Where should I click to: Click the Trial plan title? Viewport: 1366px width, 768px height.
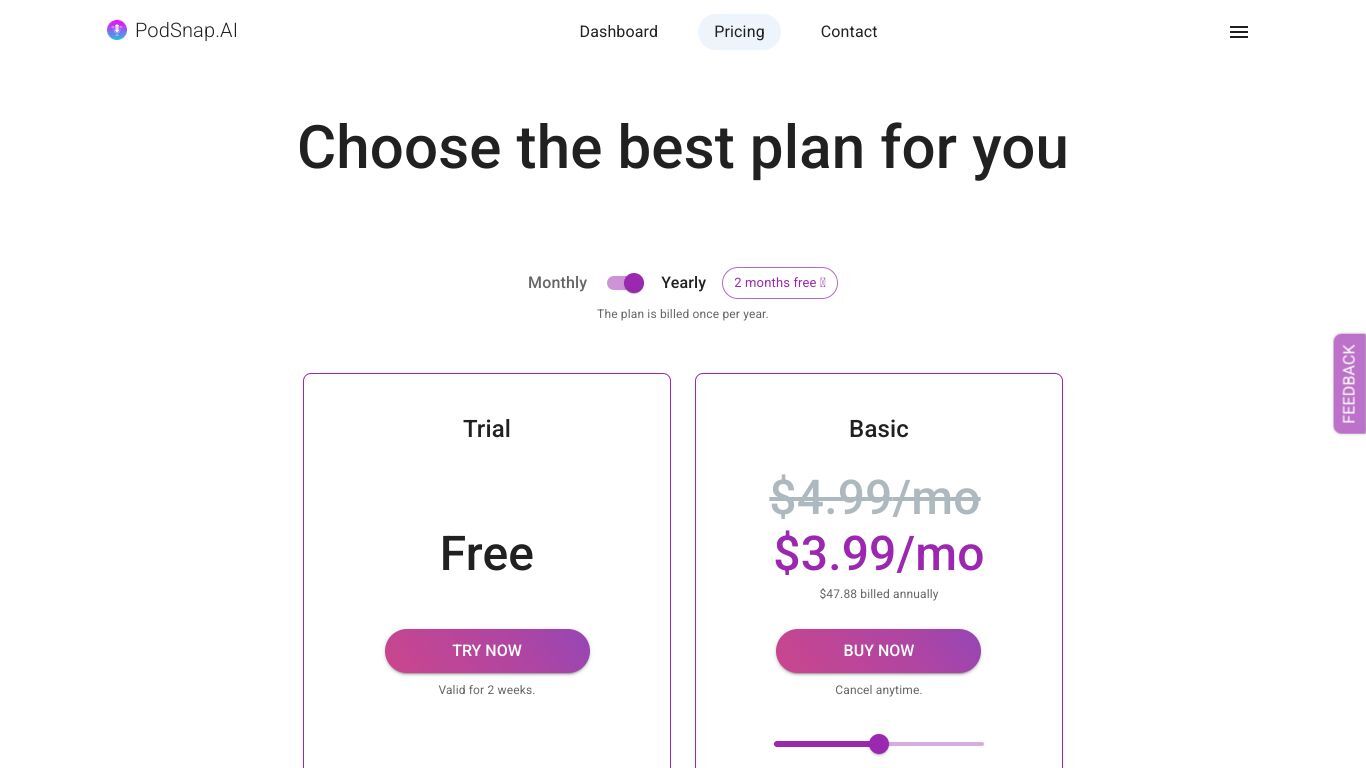point(487,429)
